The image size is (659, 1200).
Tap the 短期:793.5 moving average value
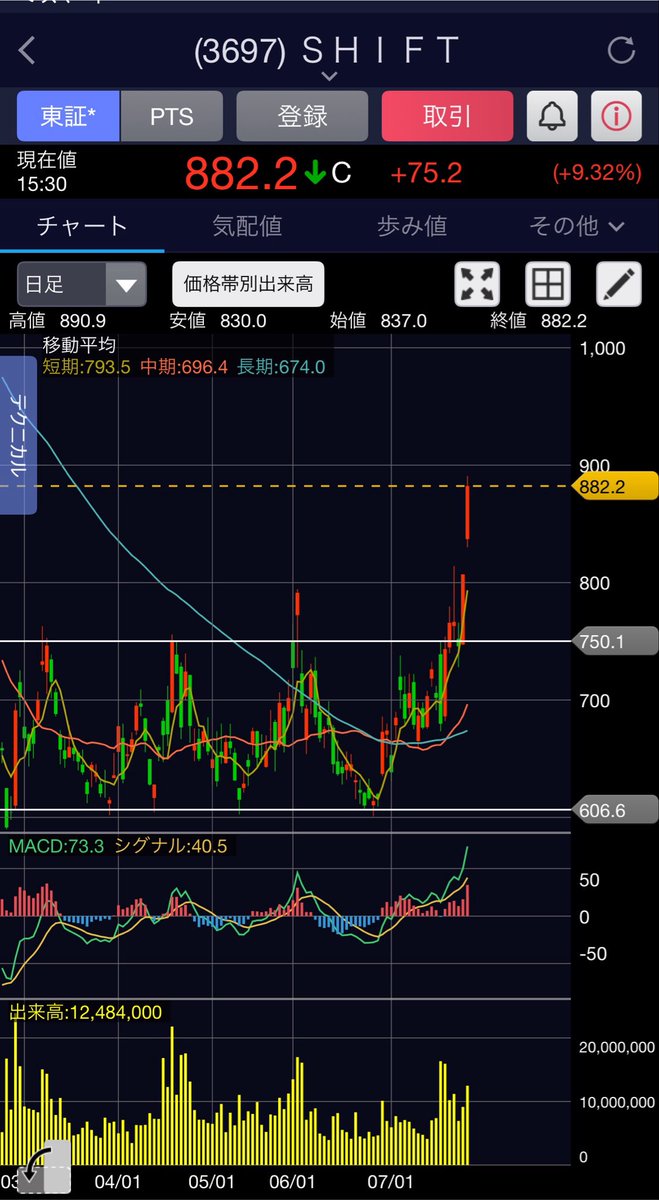click(x=88, y=367)
